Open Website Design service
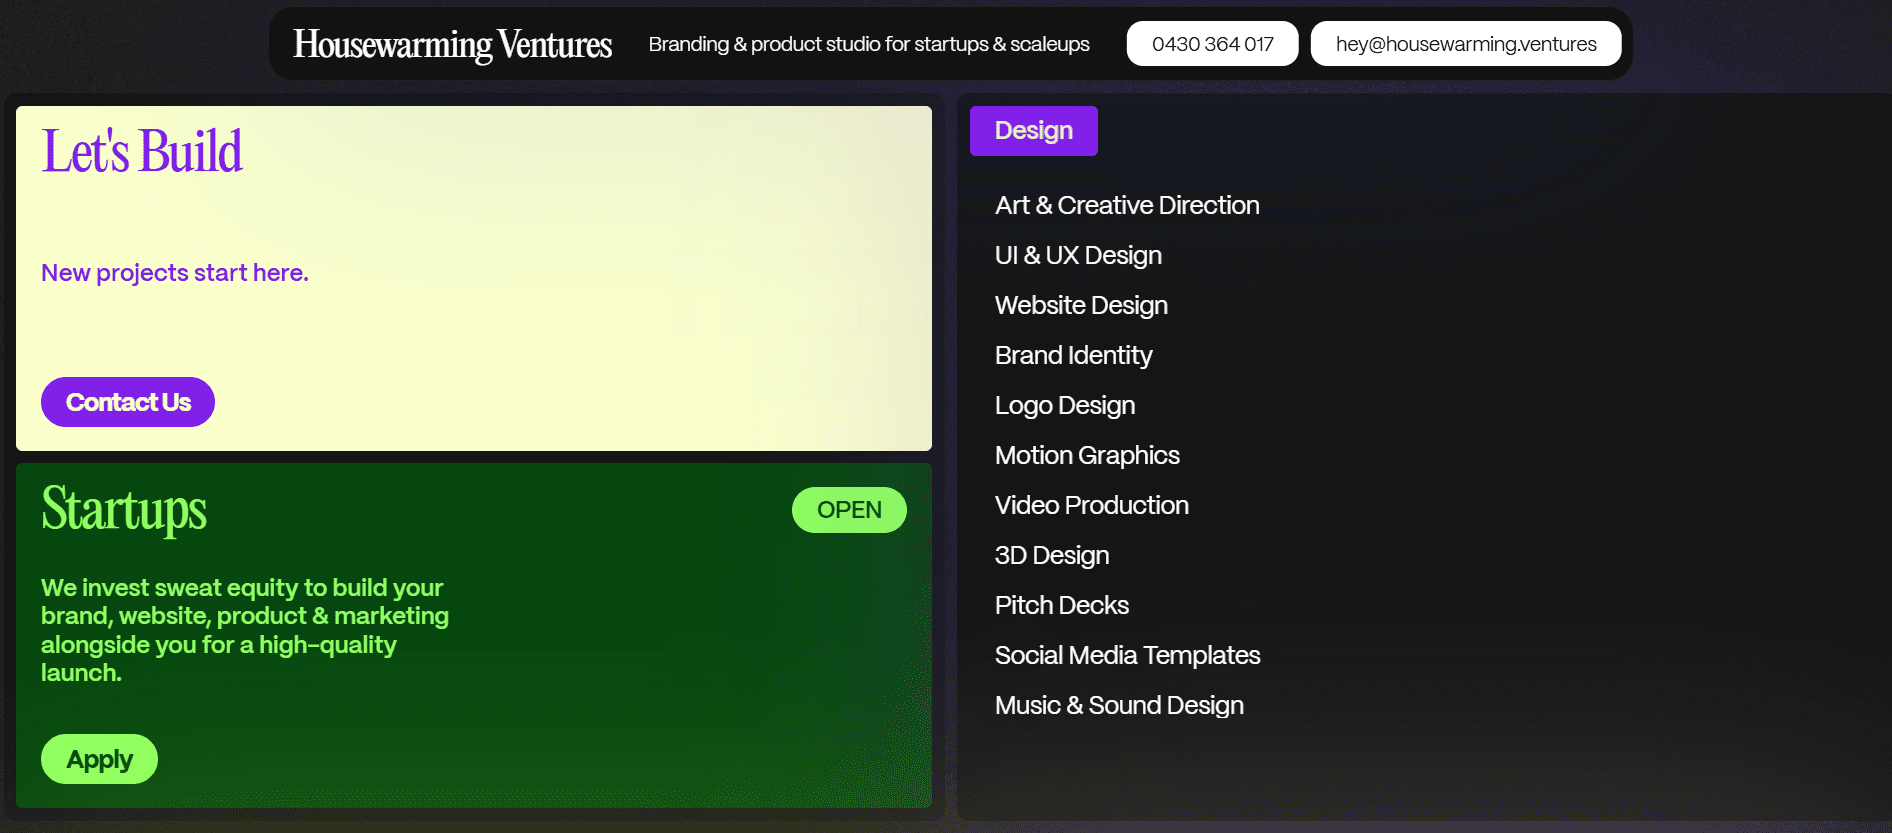Image resolution: width=1892 pixels, height=833 pixels. click(1081, 305)
